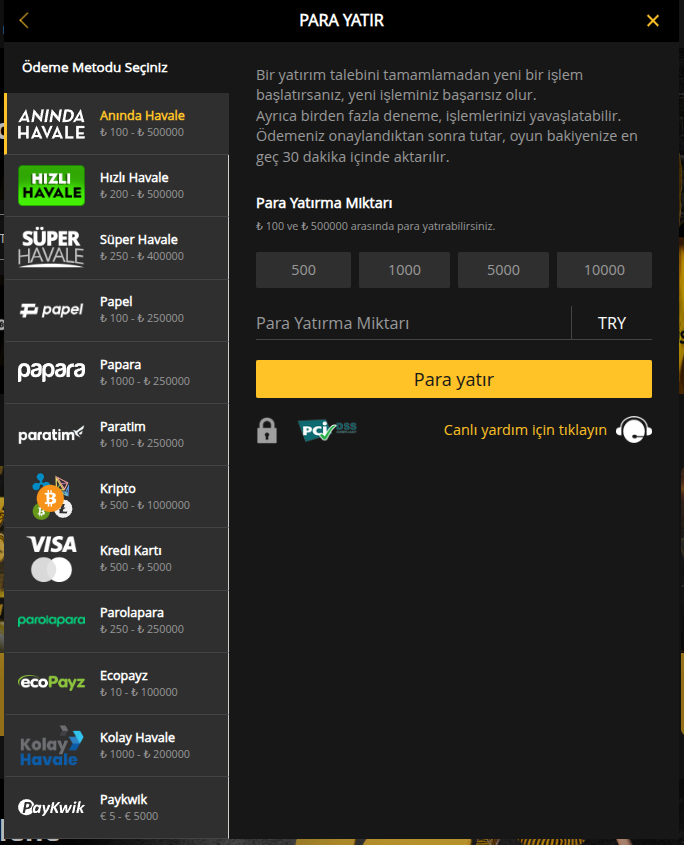Select the 10000 preset amount
This screenshot has width=684, height=845.
click(604, 270)
